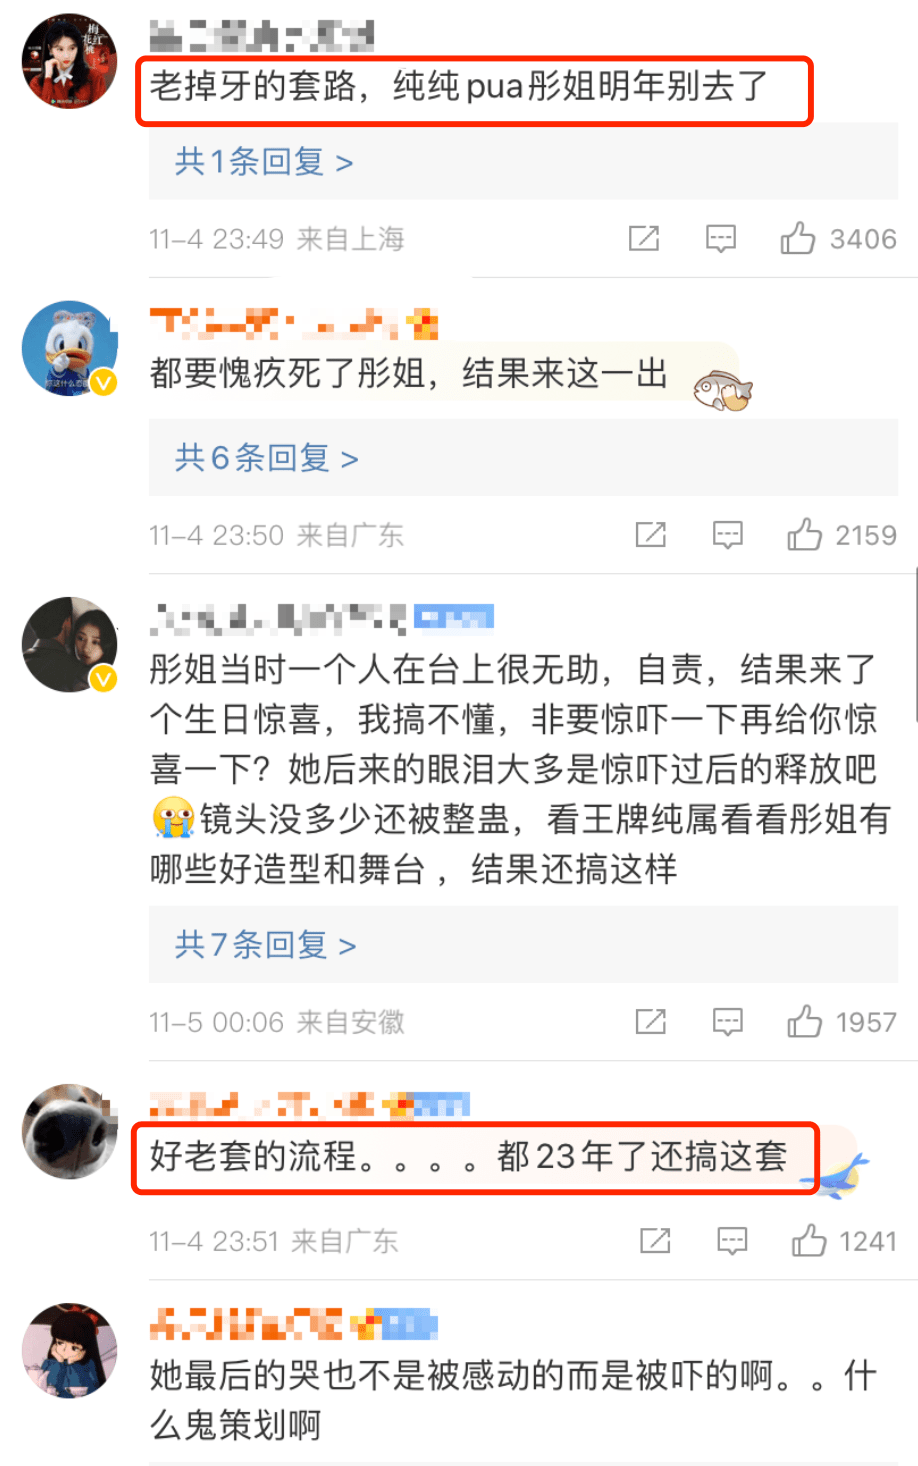Click the comment text 老掉牙的套路
This screenshot has width=918, height=1466.
[x=252, y=86]
